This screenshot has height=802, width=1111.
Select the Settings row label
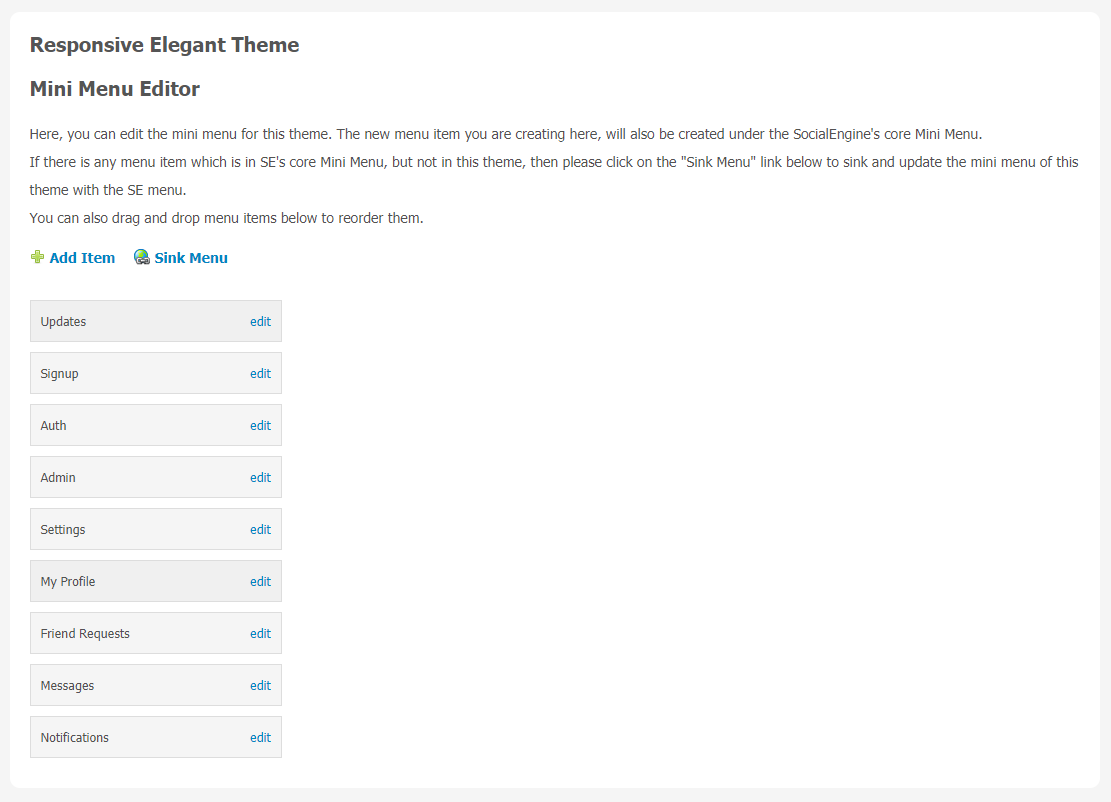pyautogui.click(x=62, y=530)
